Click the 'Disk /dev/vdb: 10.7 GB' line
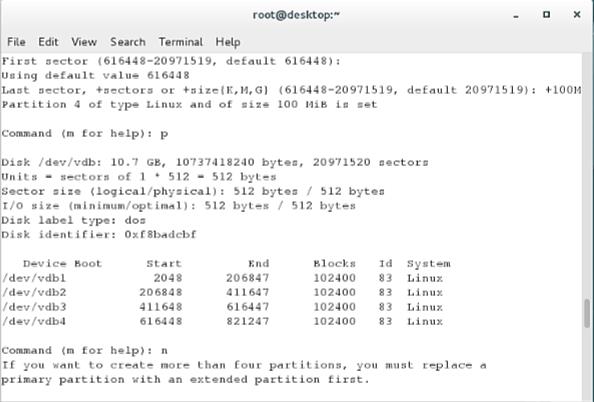The width and height of the screenshot is (594, 402). [215, 163]
